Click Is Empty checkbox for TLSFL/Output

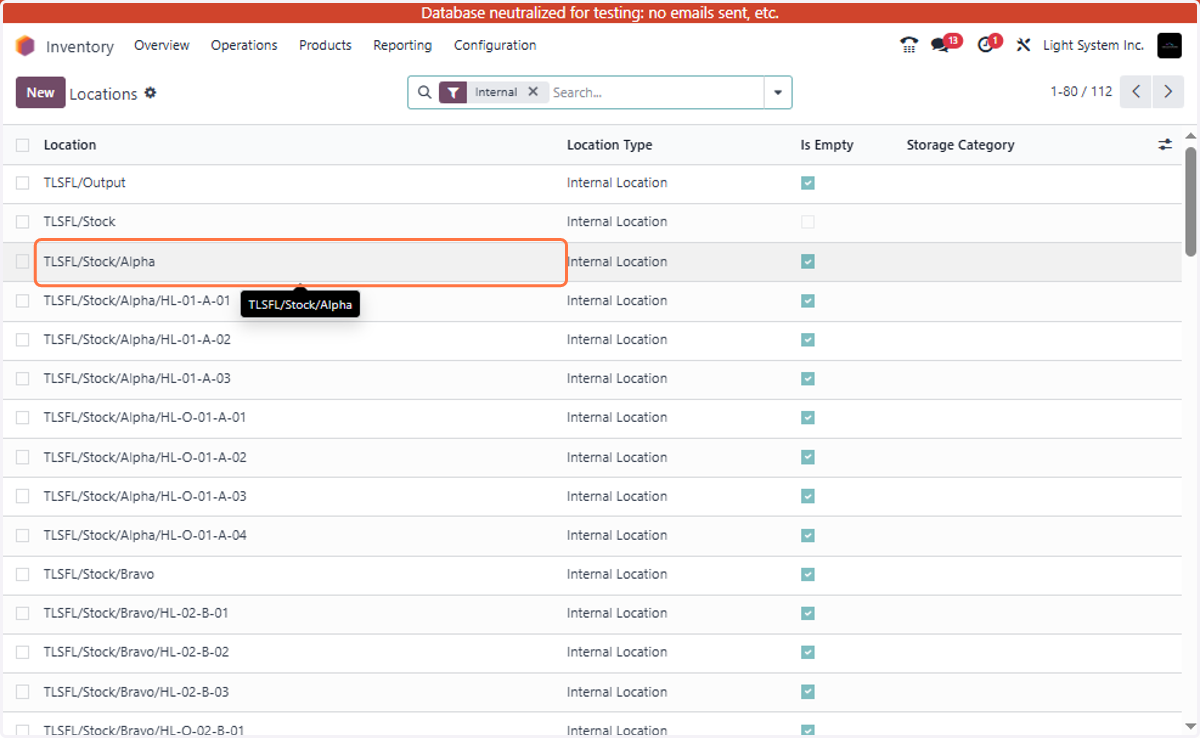pyautogui.click(x=808, y=183)
